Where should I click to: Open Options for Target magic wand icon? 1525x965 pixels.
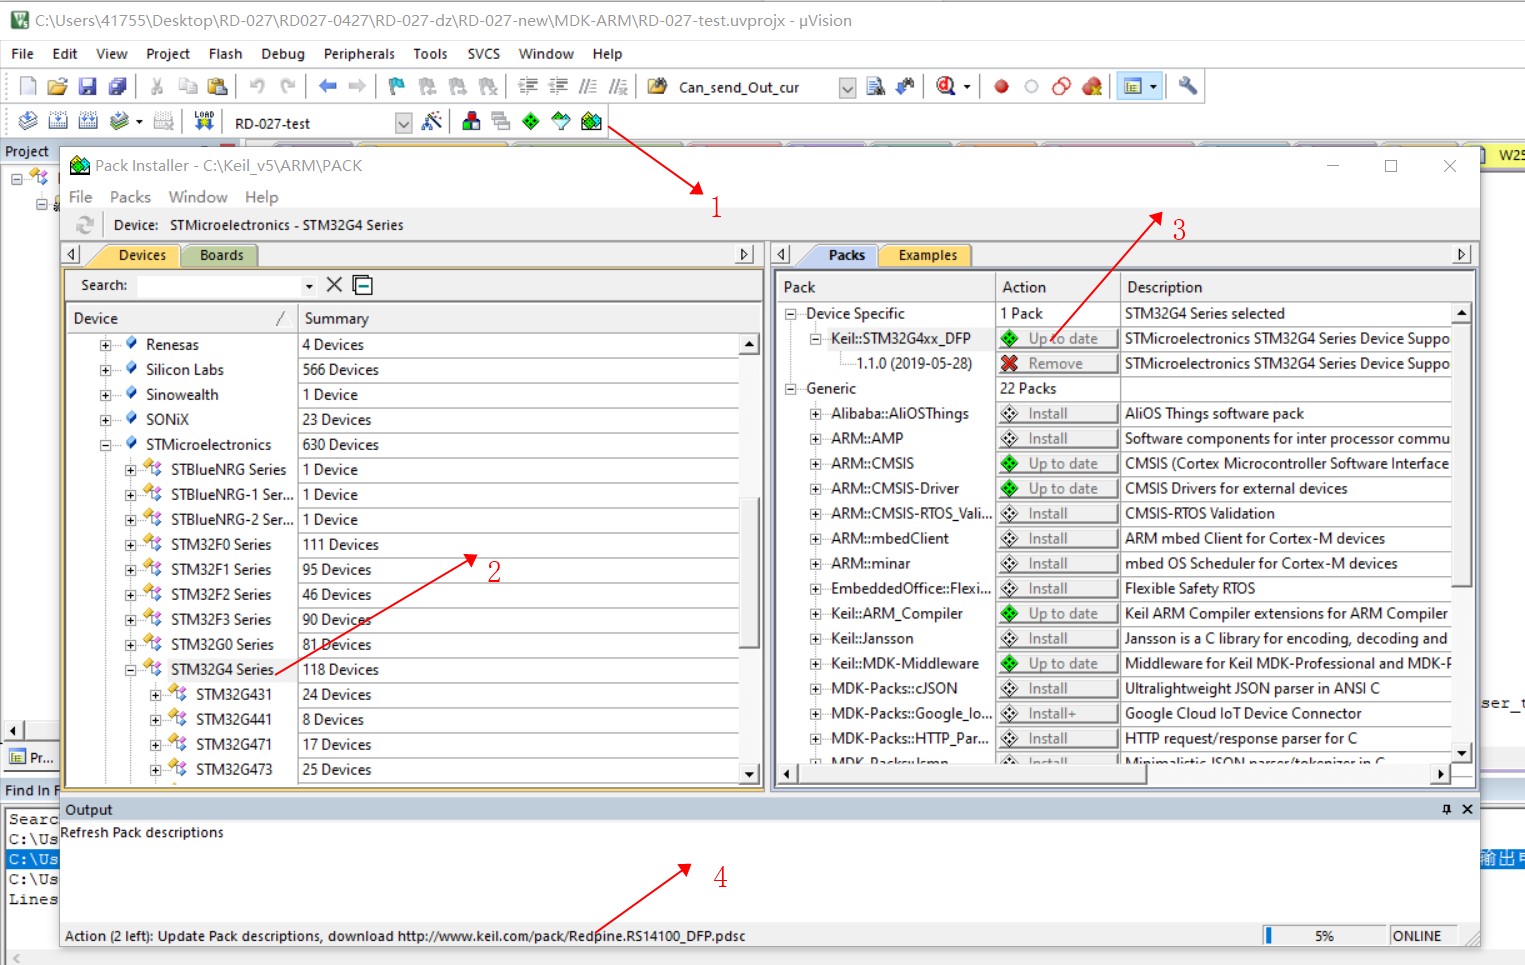click(432, 122)
